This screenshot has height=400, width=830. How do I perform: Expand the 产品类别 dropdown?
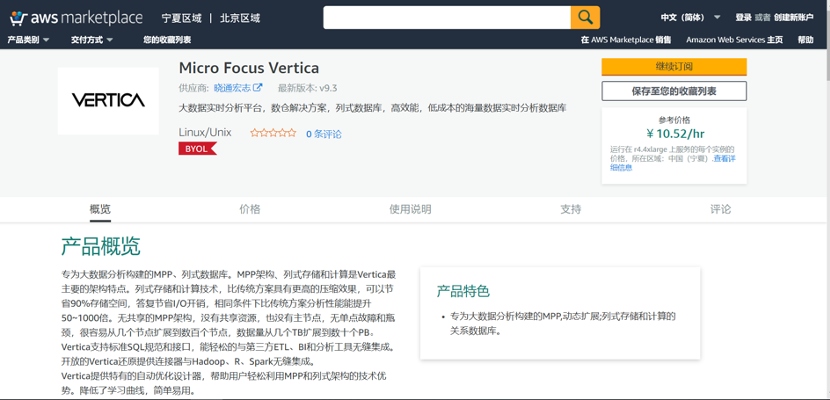pos(28,40)
